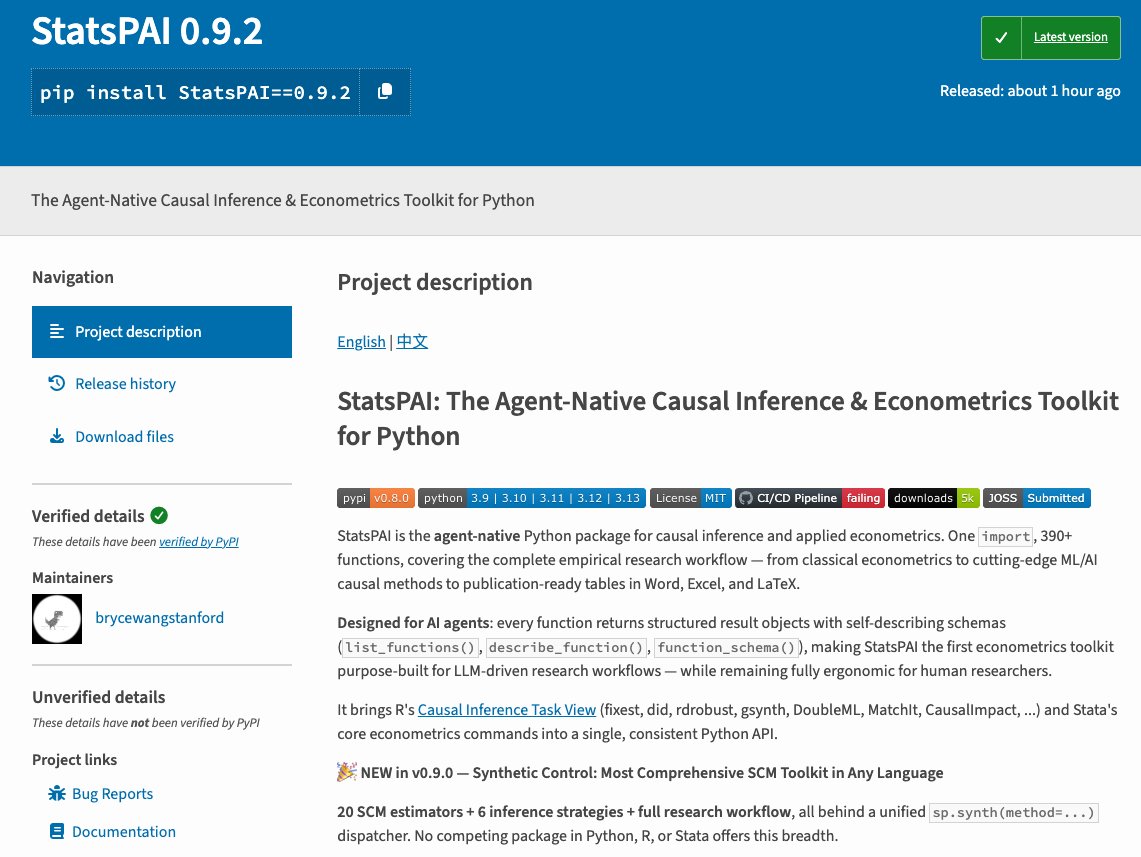Click the package summary tagline in gray bar
Screen dimensions: 1141x857
point(282,201)
